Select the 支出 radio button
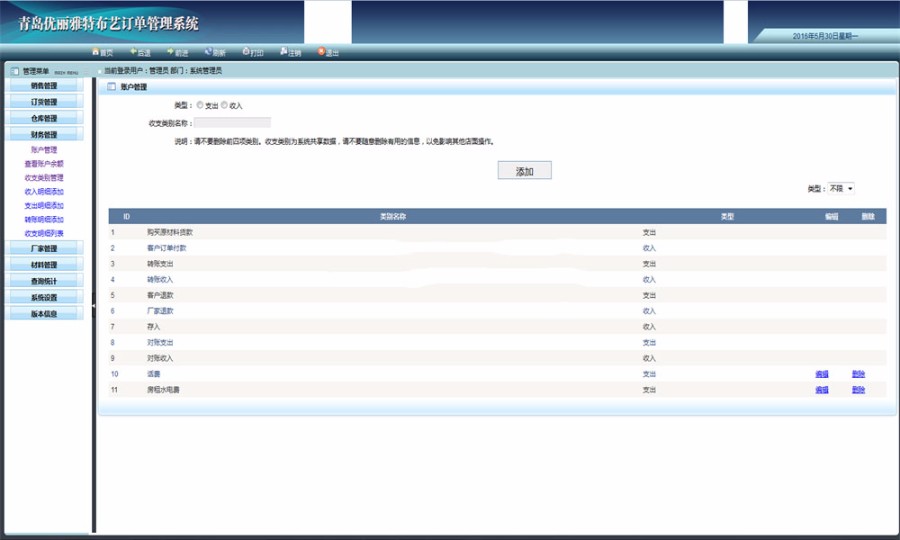 (x=200, y=104)
